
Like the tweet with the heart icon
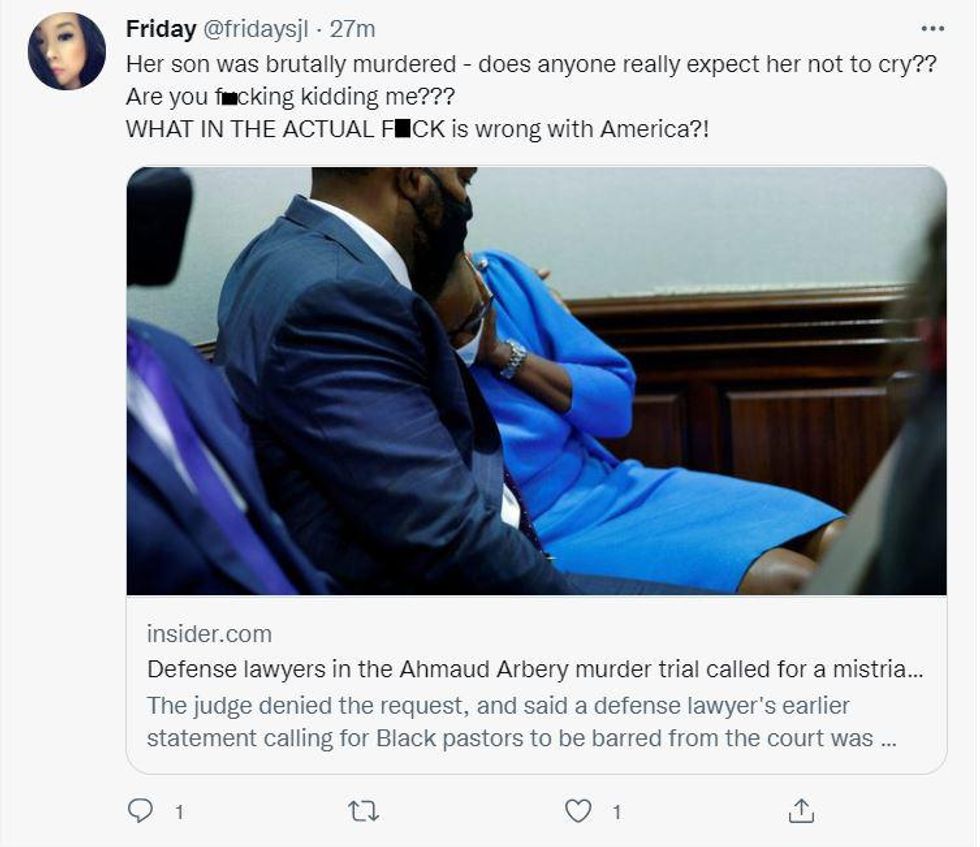(x=578, y=811)
